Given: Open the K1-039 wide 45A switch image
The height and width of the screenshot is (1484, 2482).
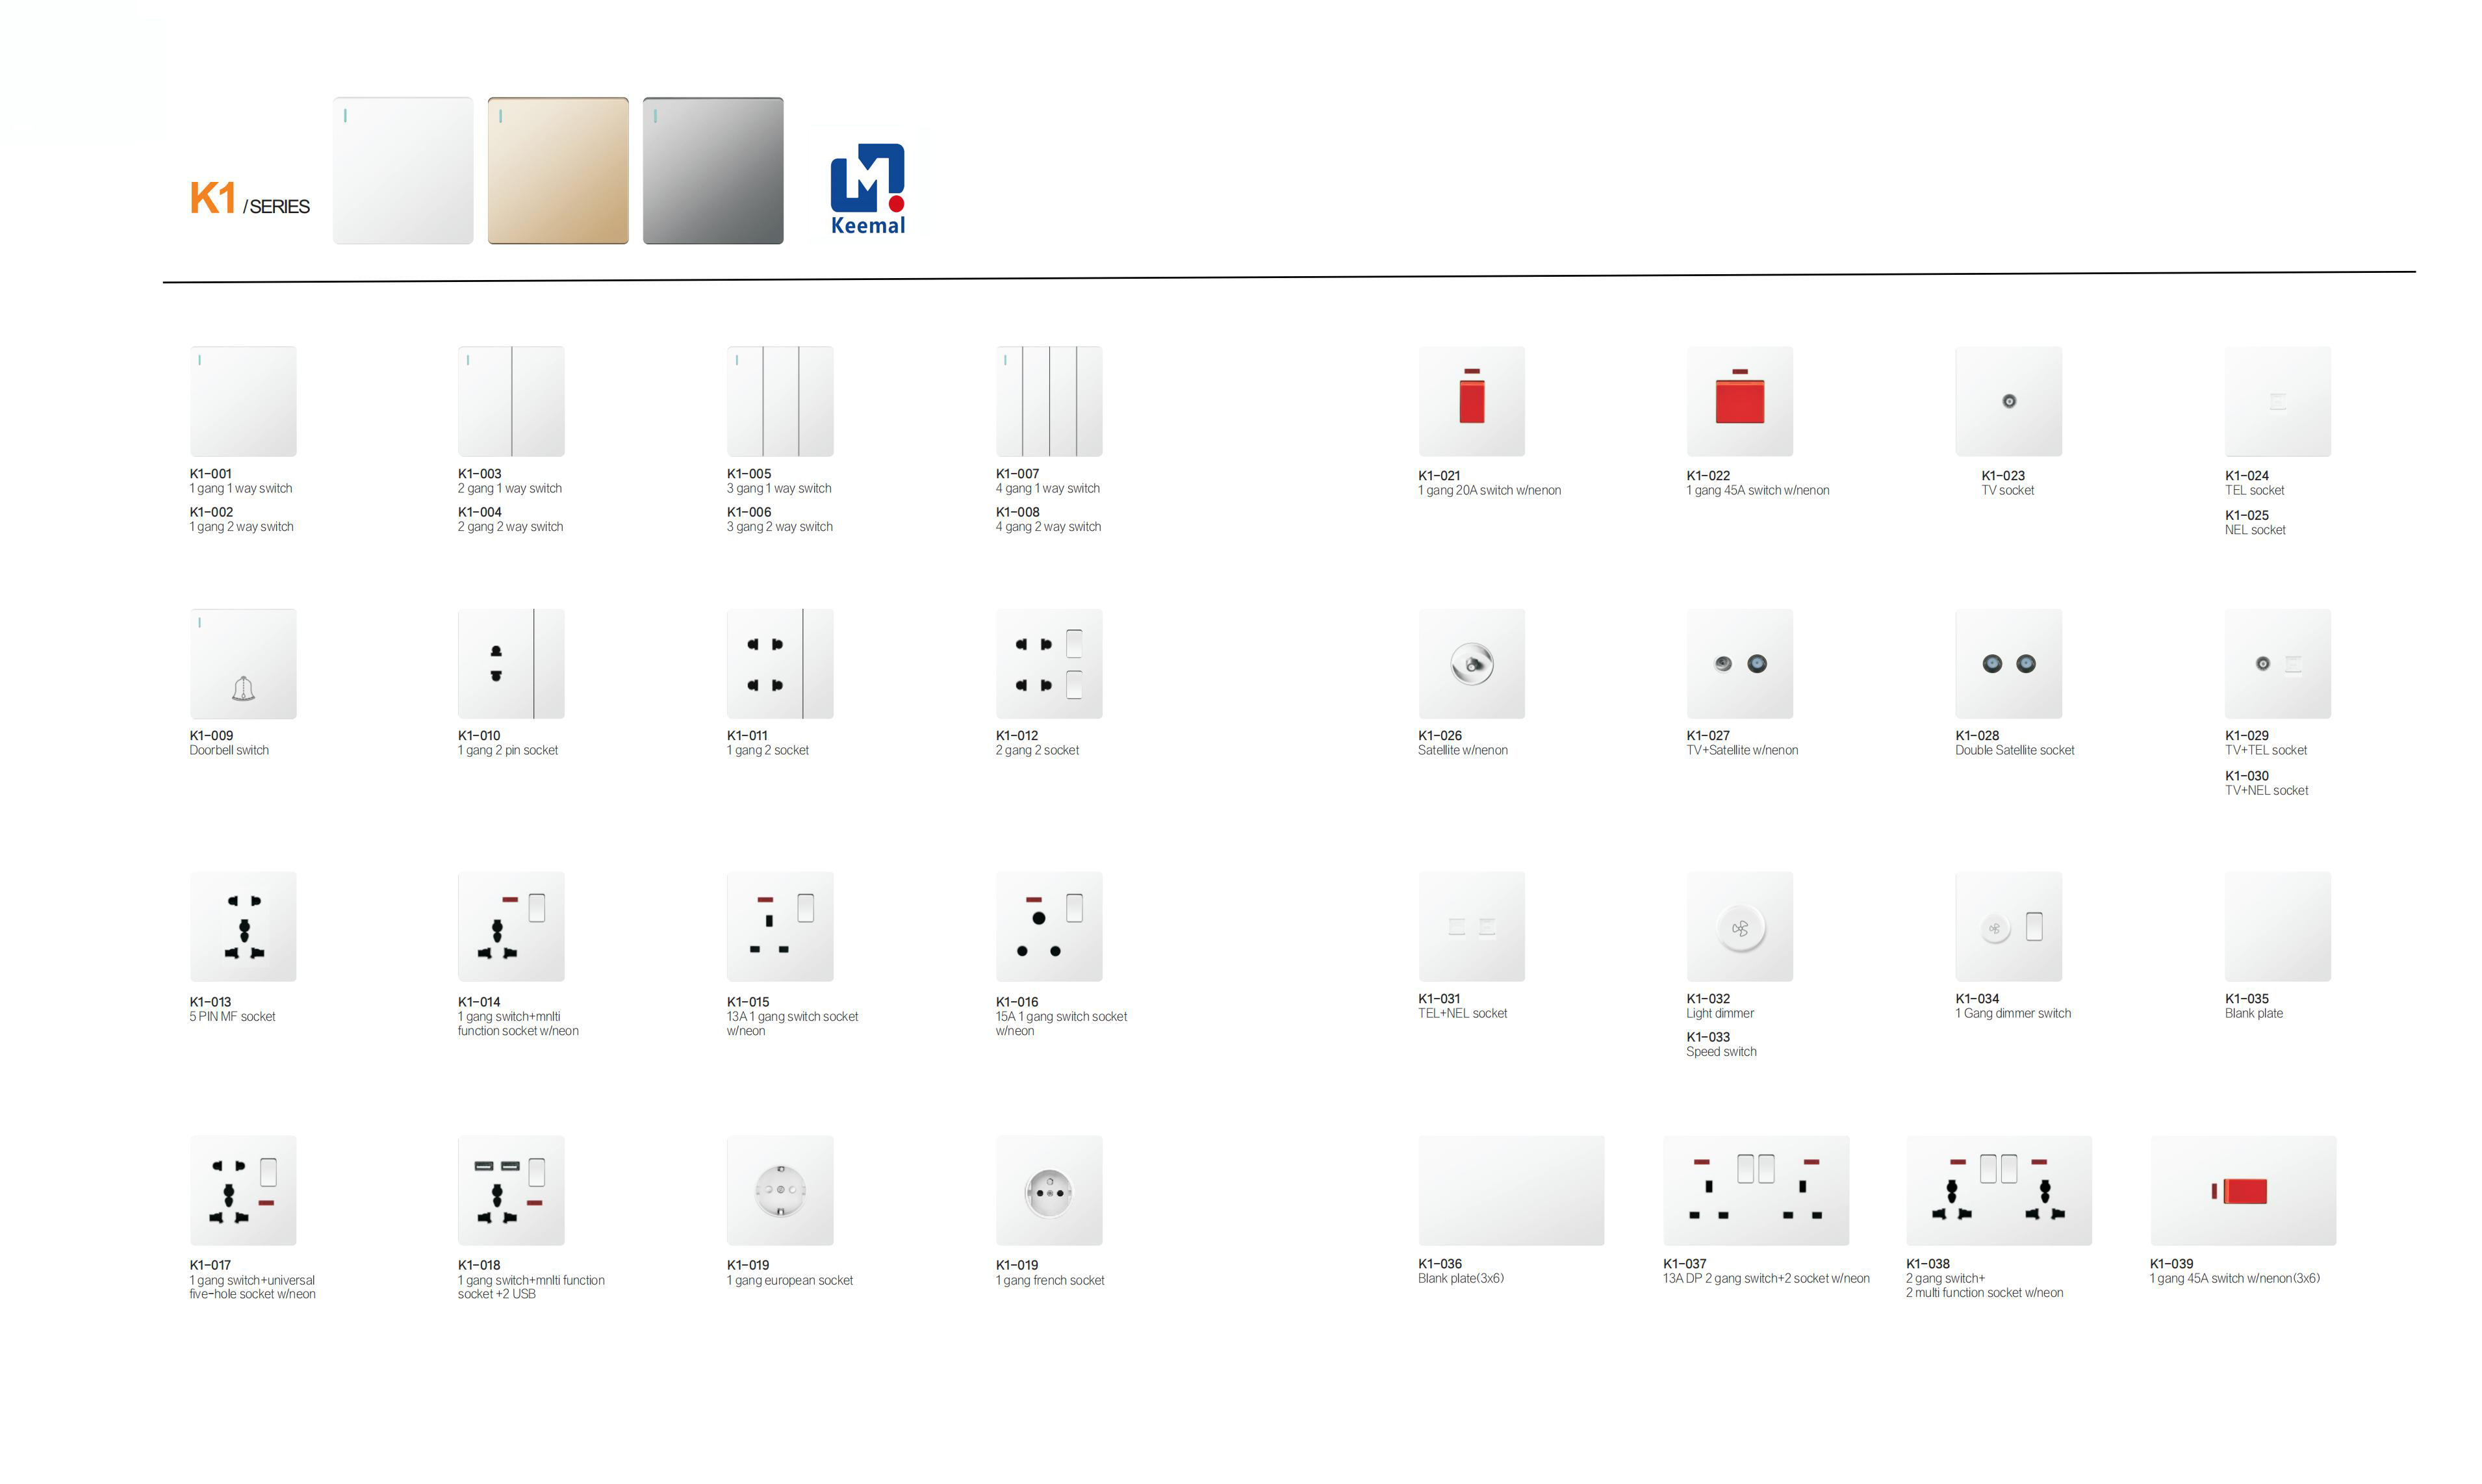Looking at the screenshot, I should (2243, 1191).
